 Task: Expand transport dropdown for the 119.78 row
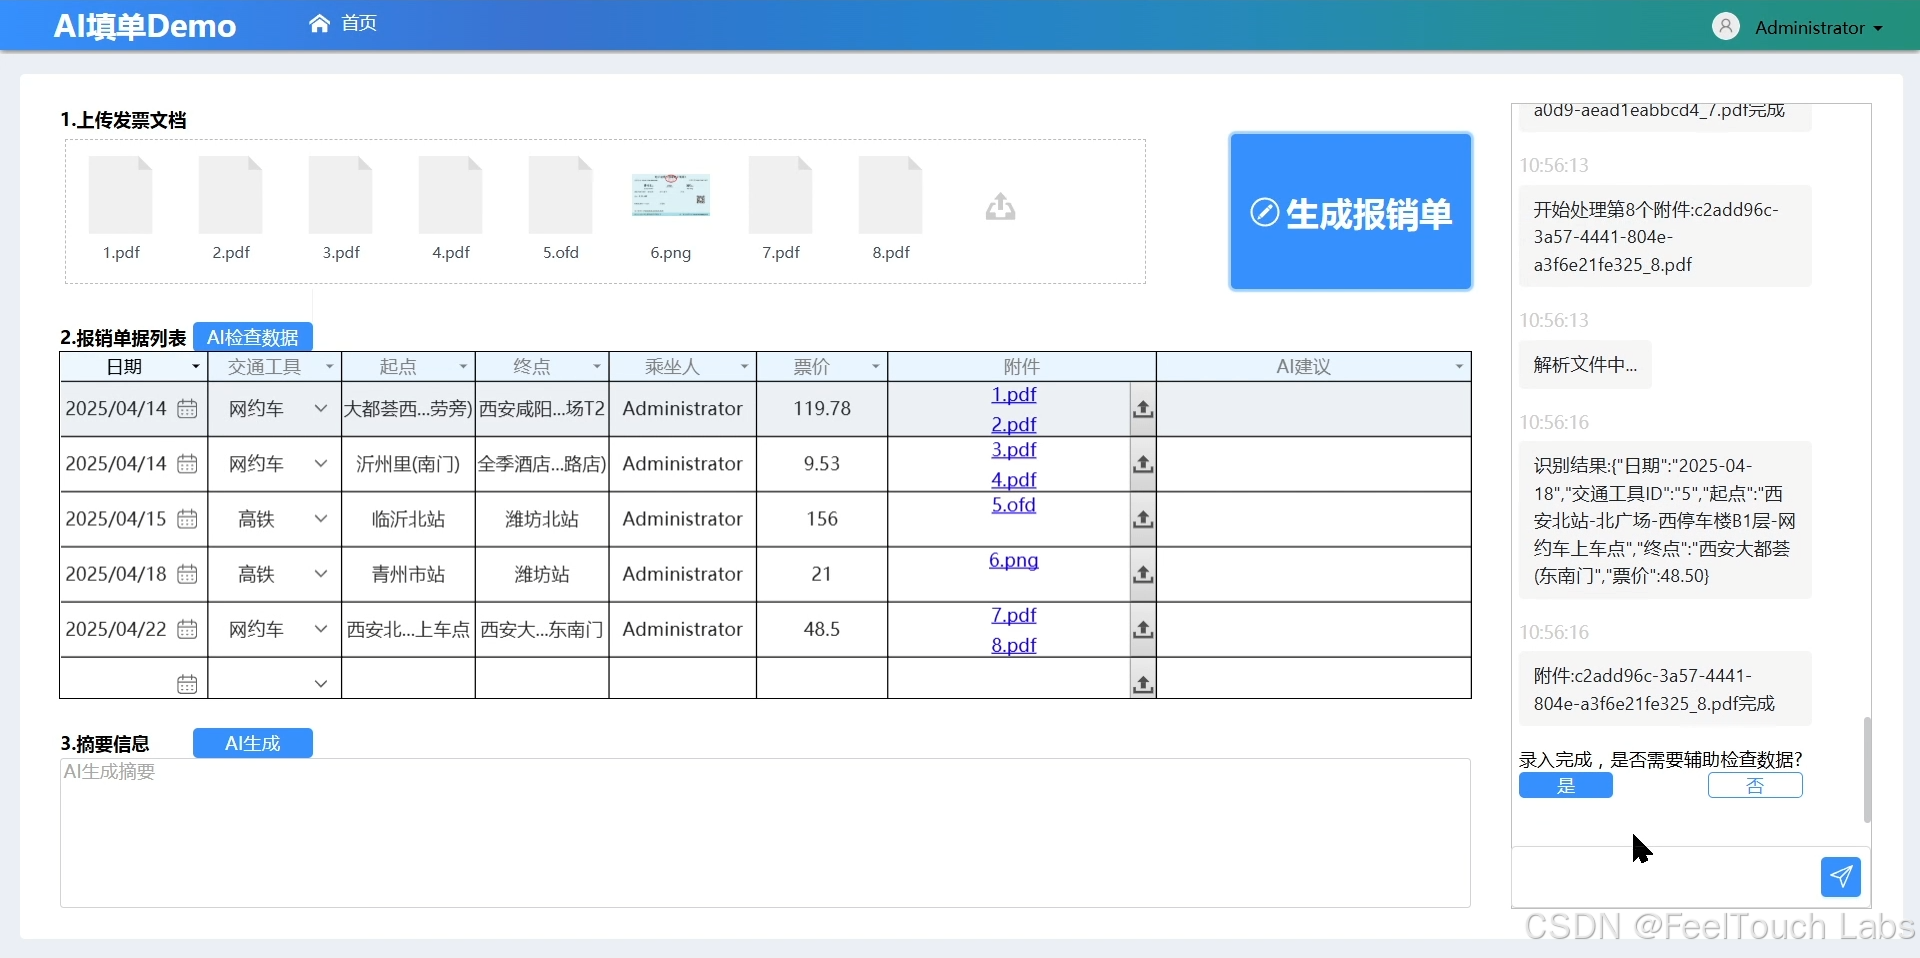coord(321,409)
